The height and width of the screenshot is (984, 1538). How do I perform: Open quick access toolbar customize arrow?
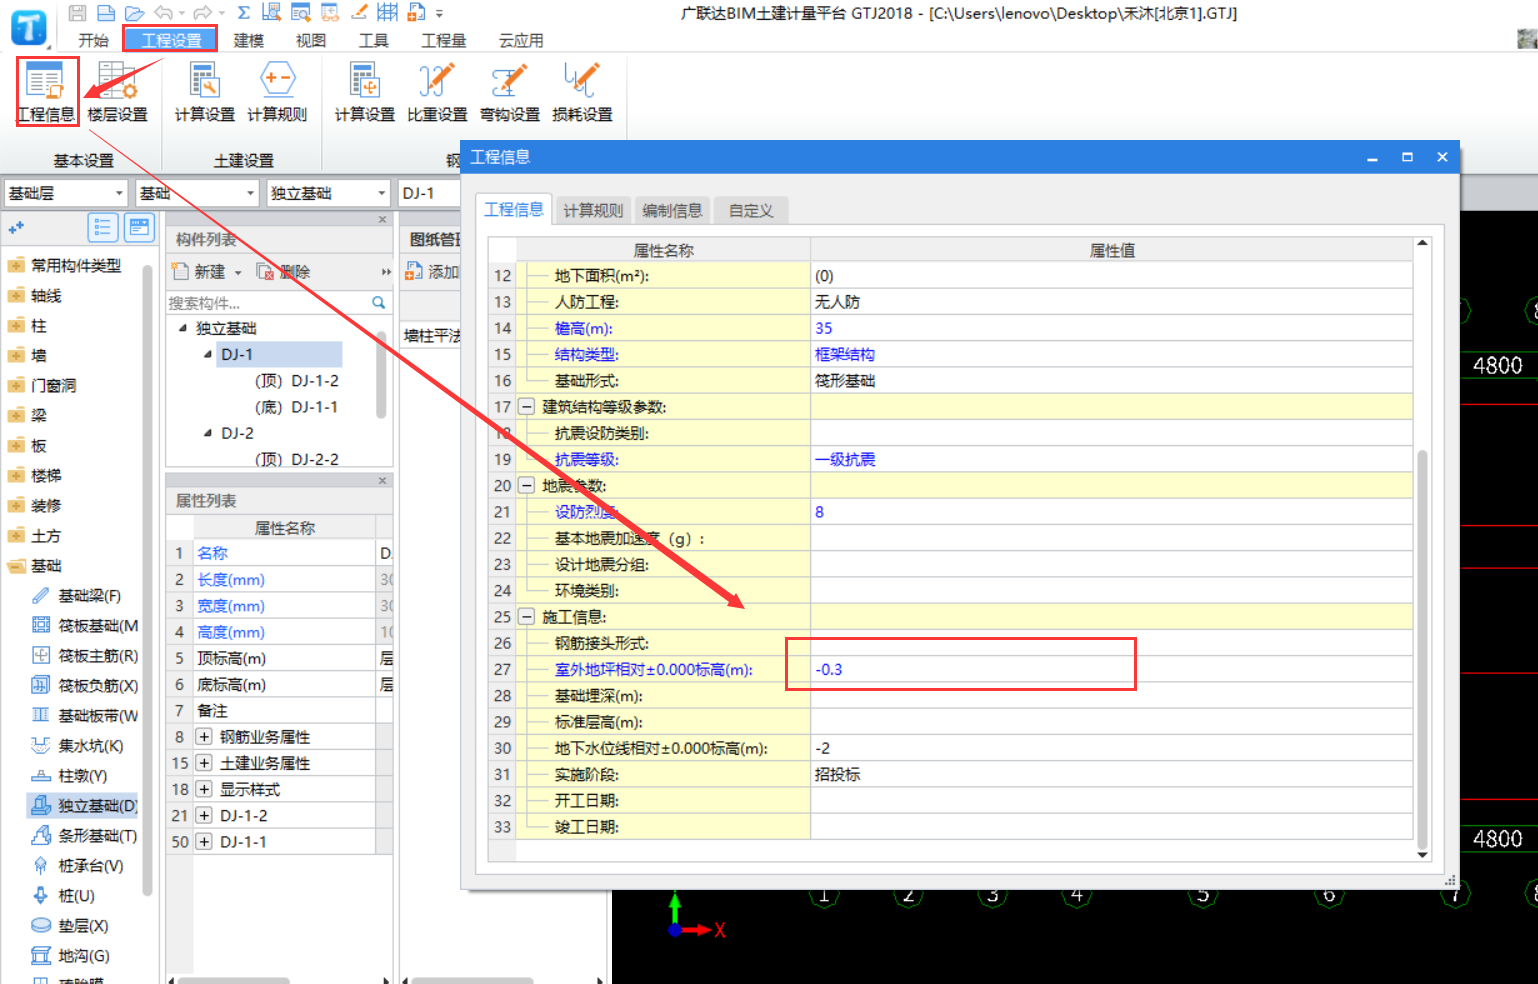[439, 14]
